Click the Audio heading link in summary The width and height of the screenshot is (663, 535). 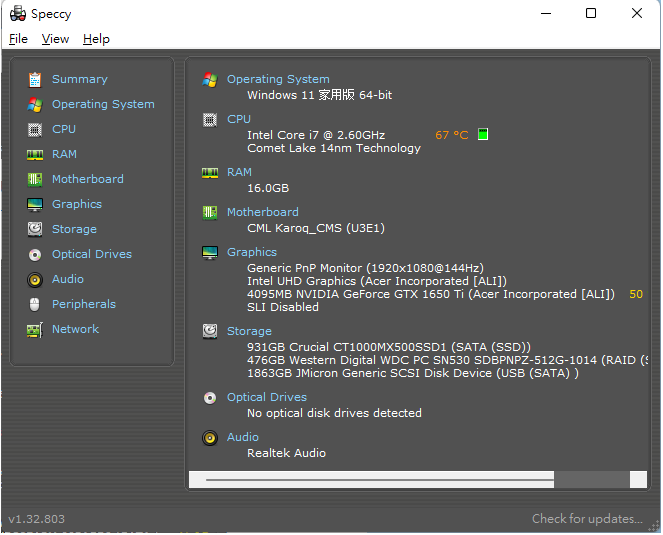pyautogui.click(x=242, y=437)
